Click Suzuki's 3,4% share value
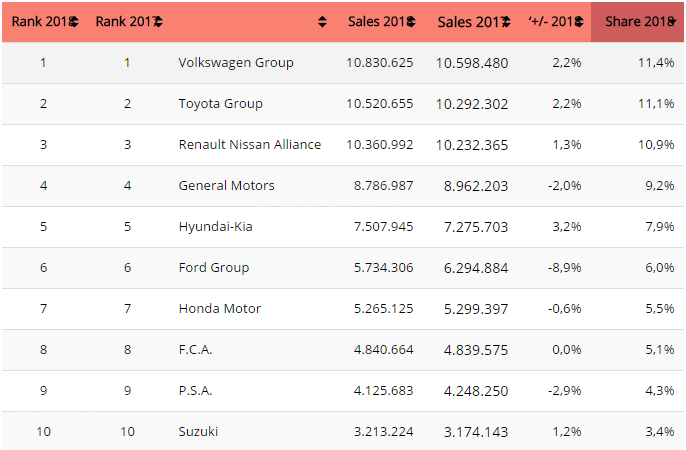 (x=660, y=432)
